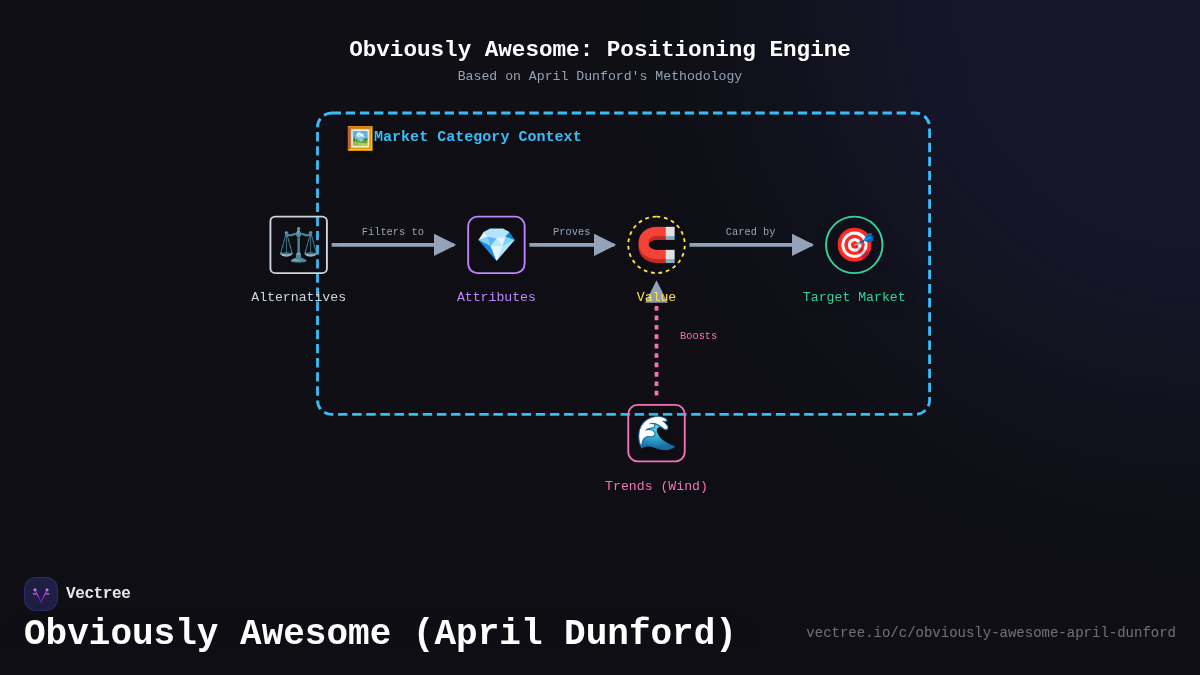Select the Trends (Wind) wave icon
The height and width of the screenshot is (675, 1200).
(x=656, y=433)
